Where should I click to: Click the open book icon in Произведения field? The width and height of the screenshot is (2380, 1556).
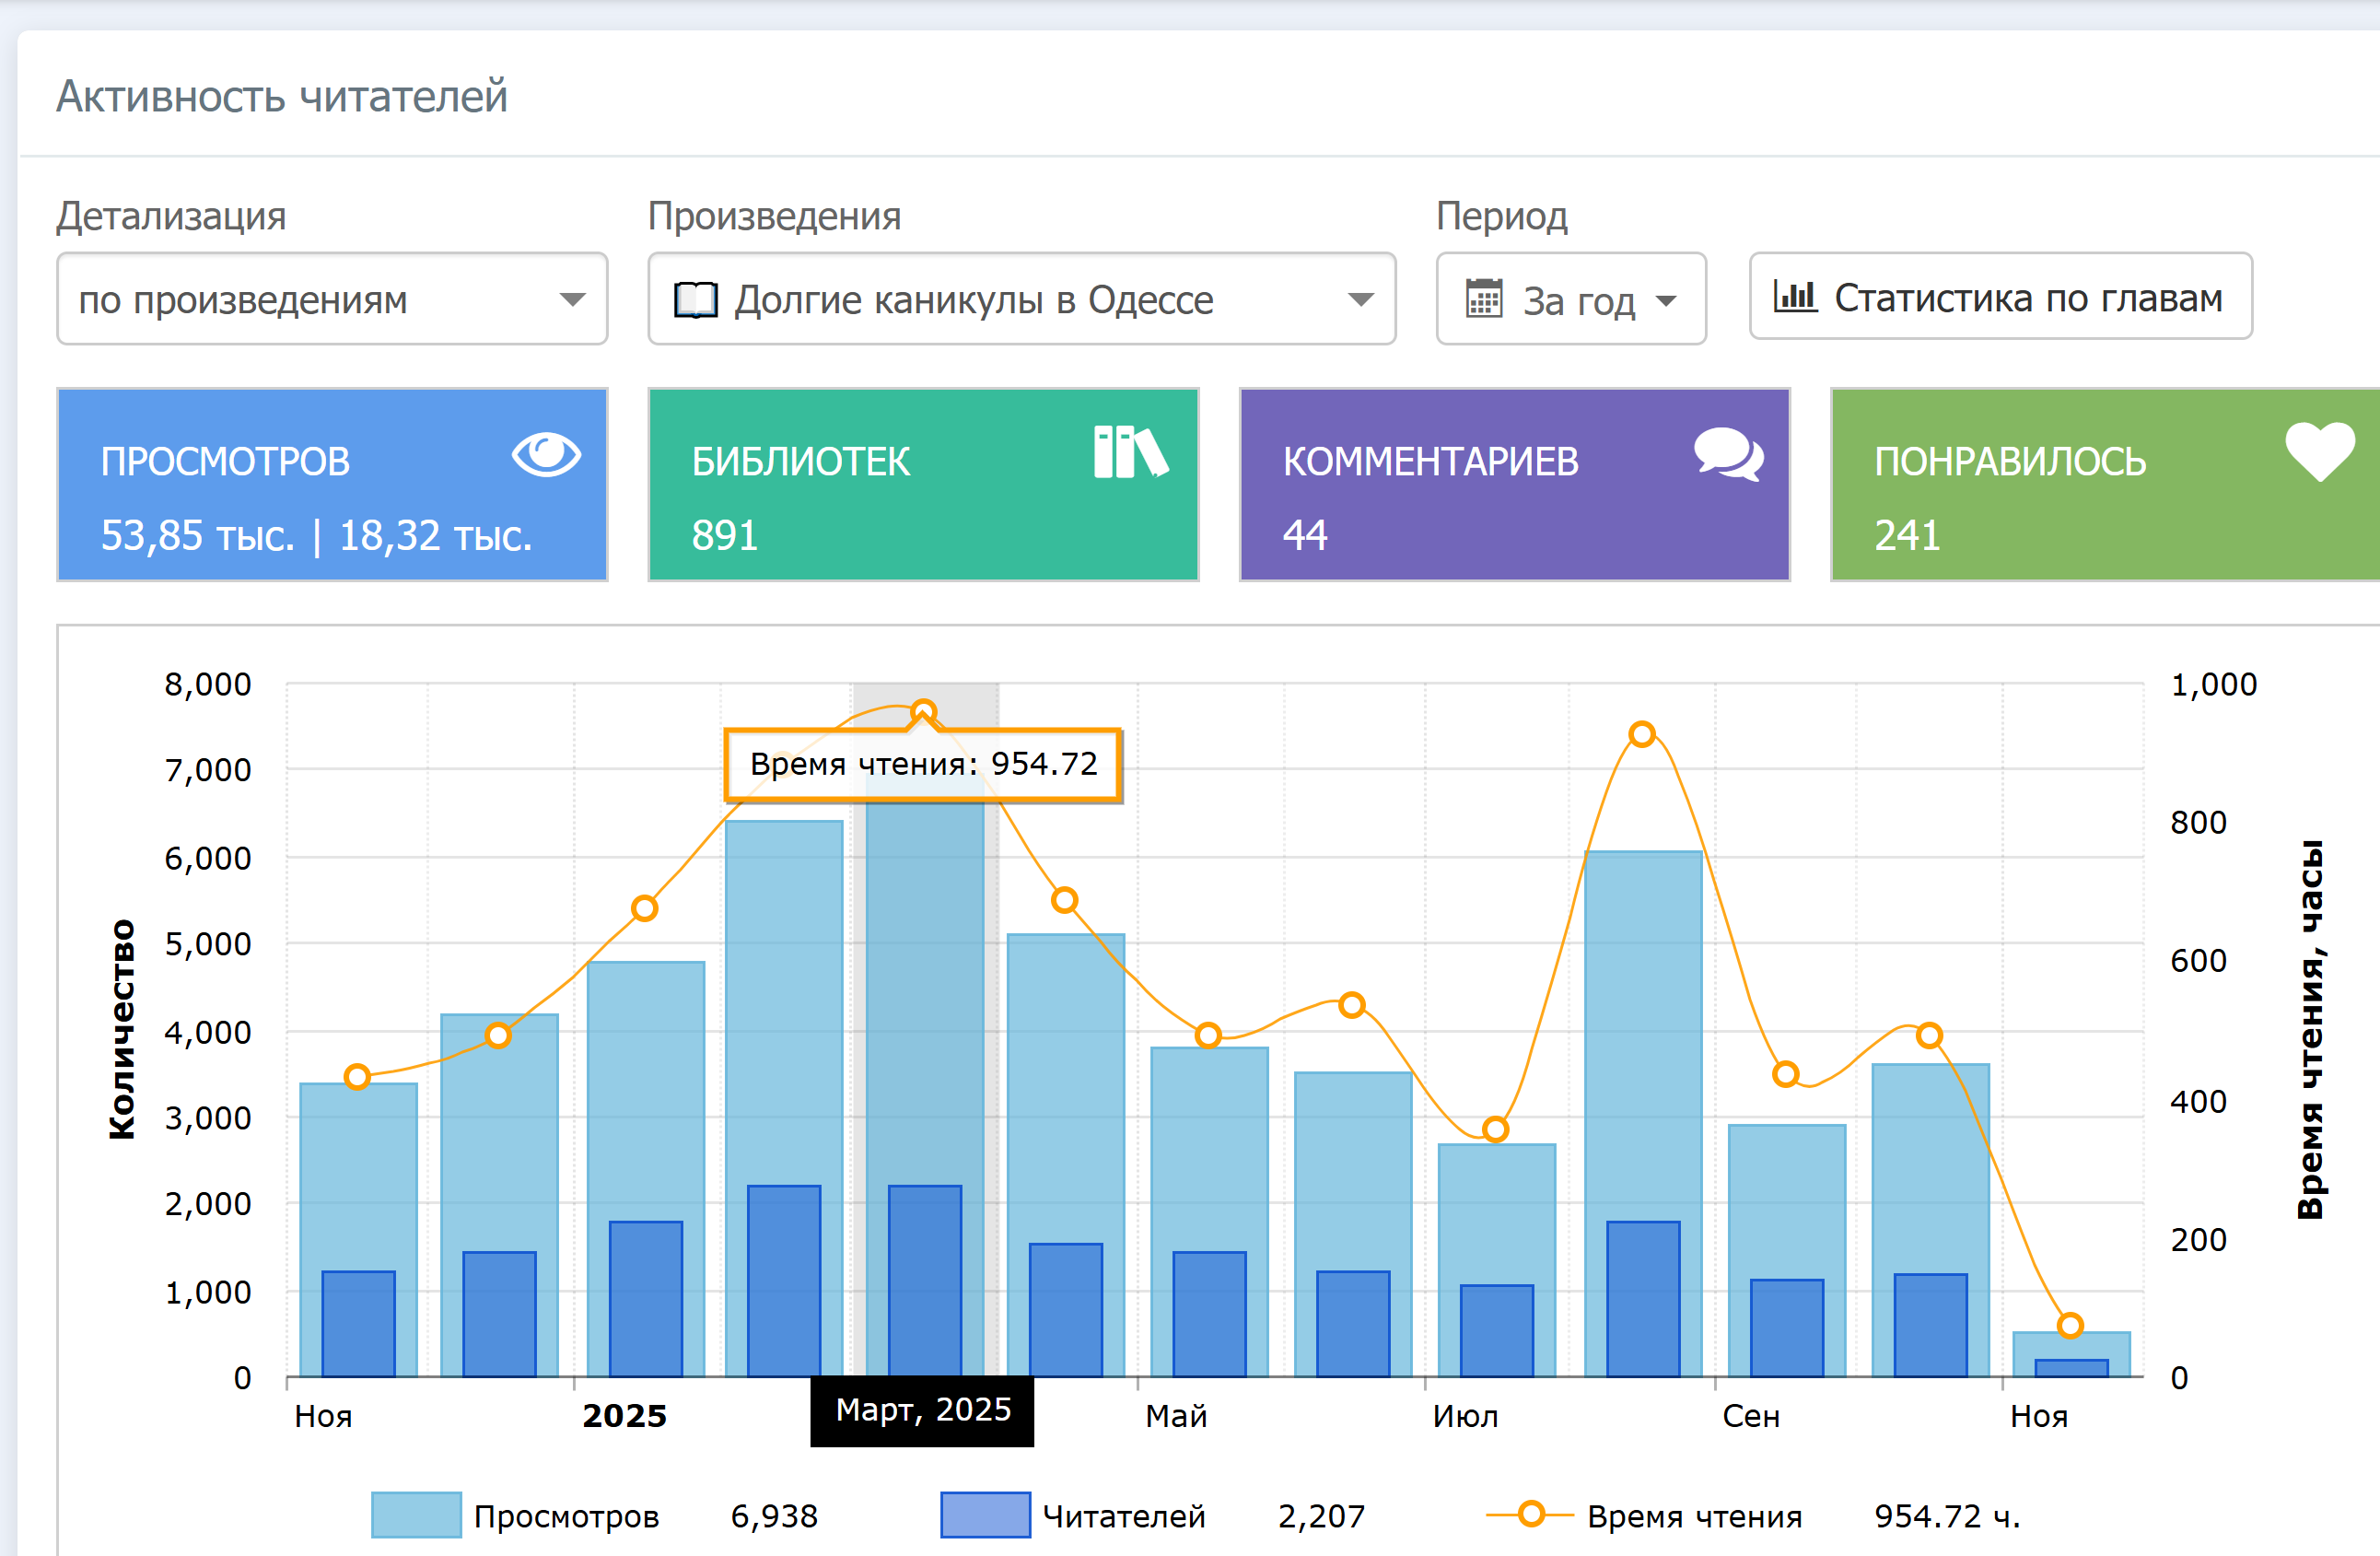coord(695,300)
